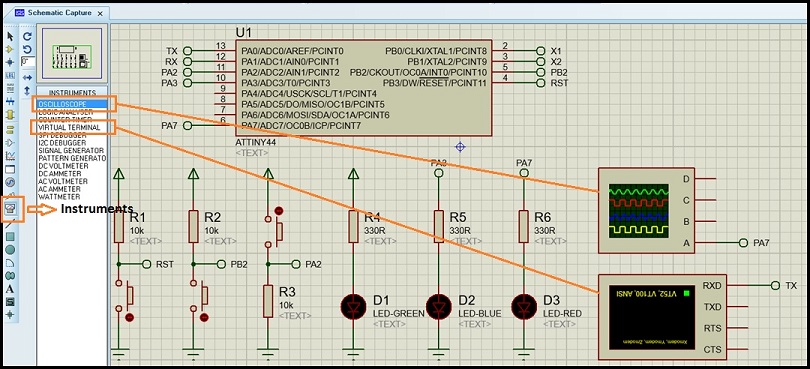Select the Active Popup Mode tool
Viewport: 810px width, 369px height.
coord(10,169)
